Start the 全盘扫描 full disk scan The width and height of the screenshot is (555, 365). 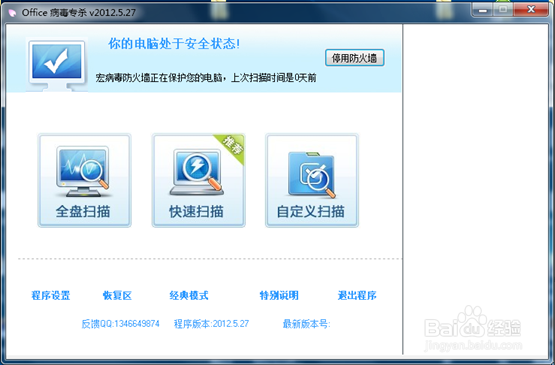pos(84,180)
